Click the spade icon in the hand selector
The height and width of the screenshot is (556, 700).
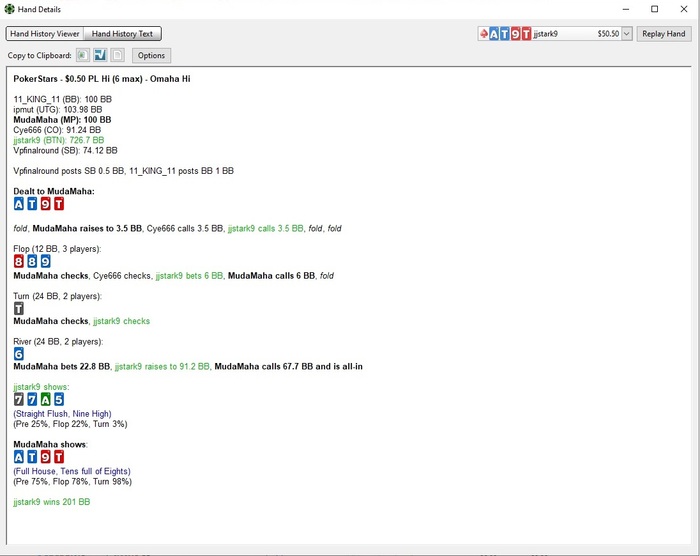483,33
